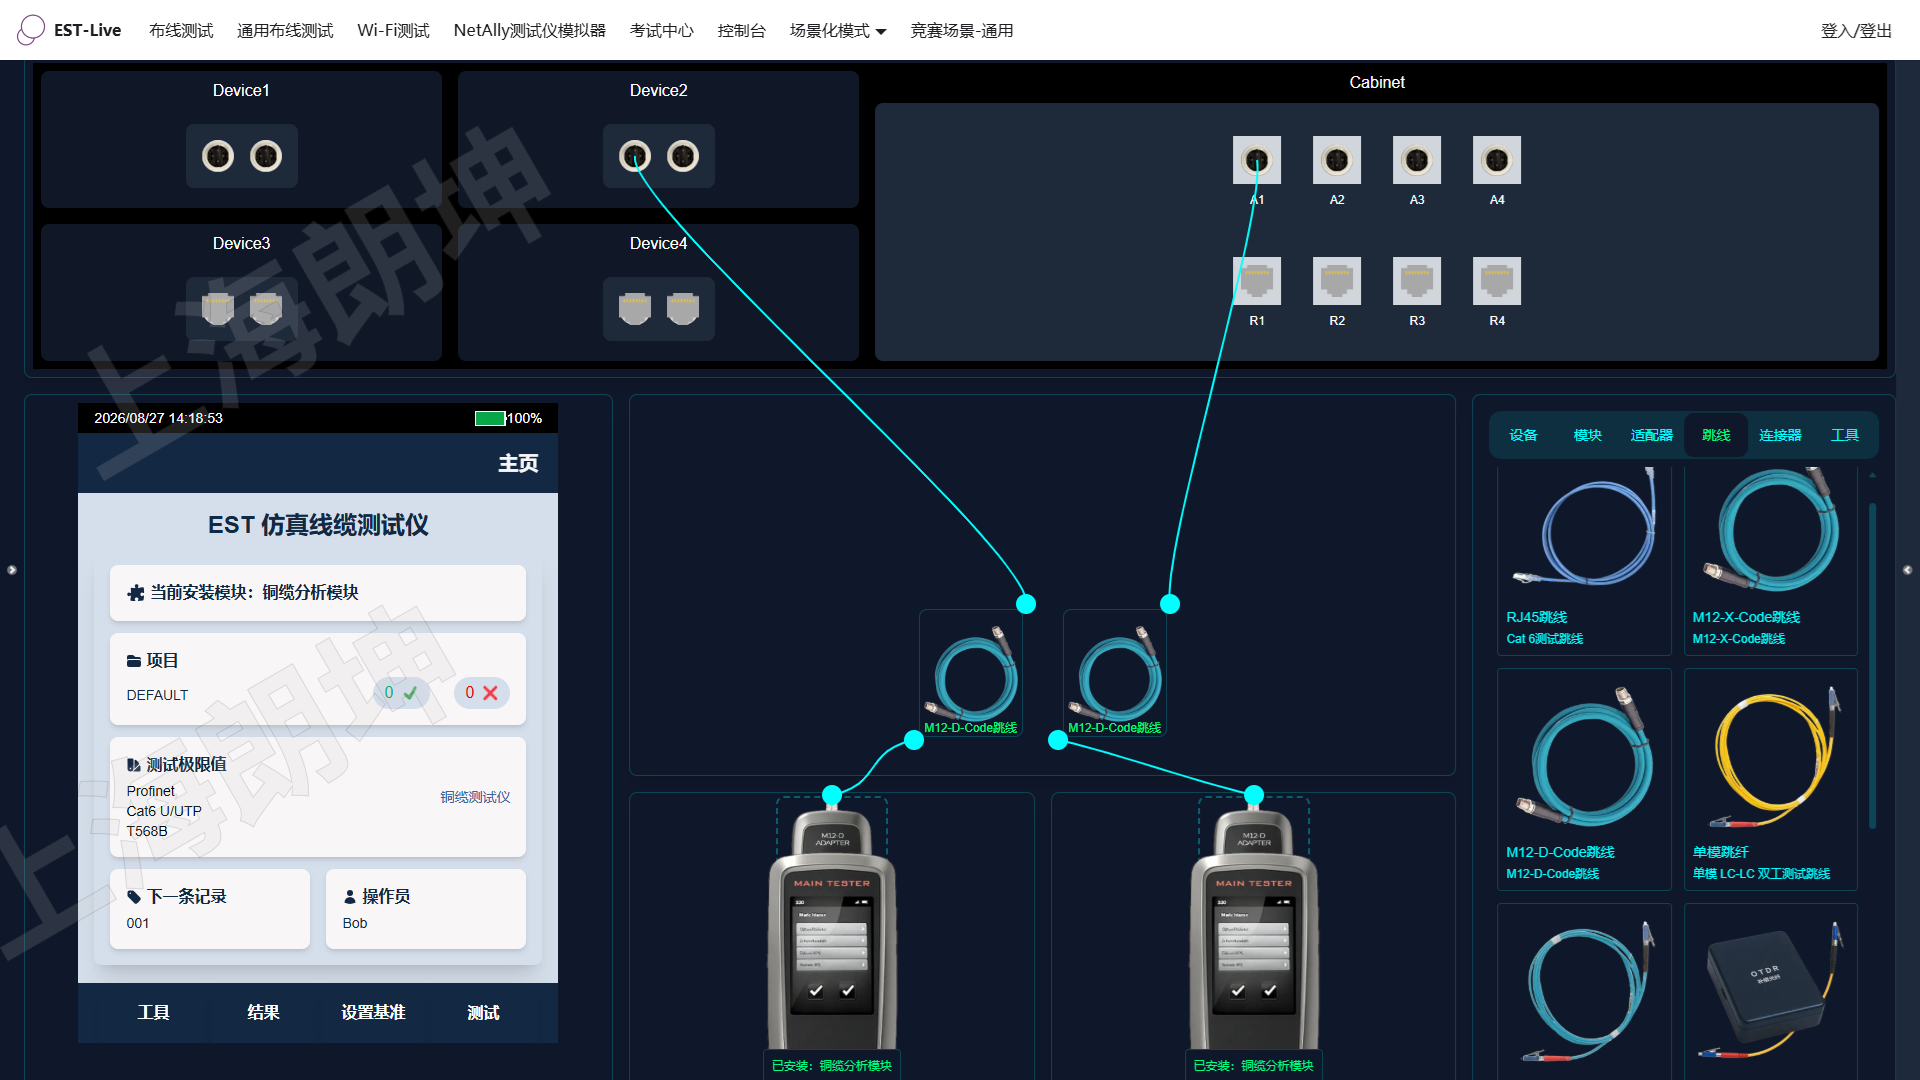Screen dimensions: 1920x1080
Task: Select cabinet port A4
Action: pyautogui.click(x=1497, y=160)
